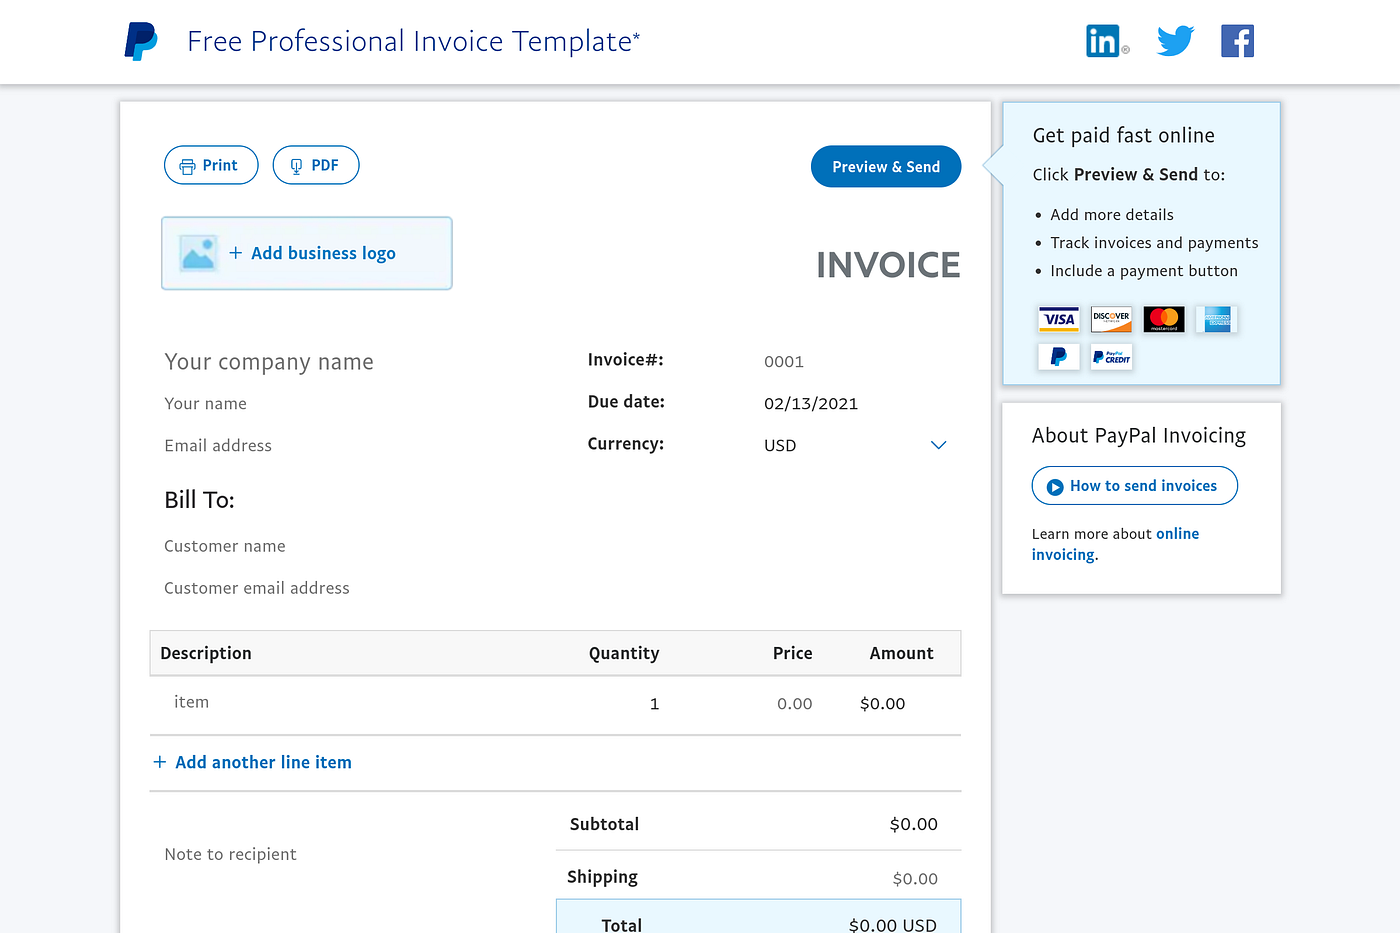Click the PayPal logo in header
The width and height of the screenshot is (1400, 933).
[x=141, y=41]
